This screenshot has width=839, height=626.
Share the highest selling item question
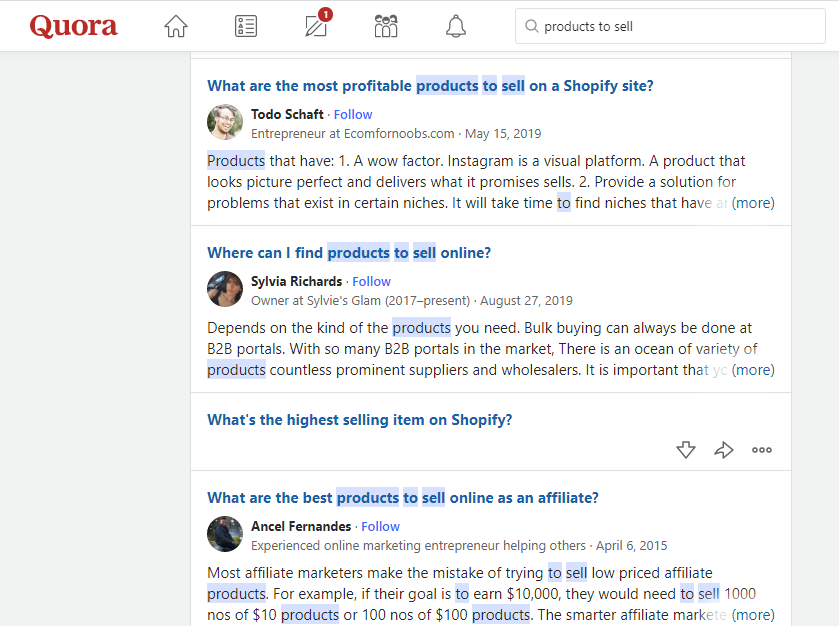coord(723,450)
